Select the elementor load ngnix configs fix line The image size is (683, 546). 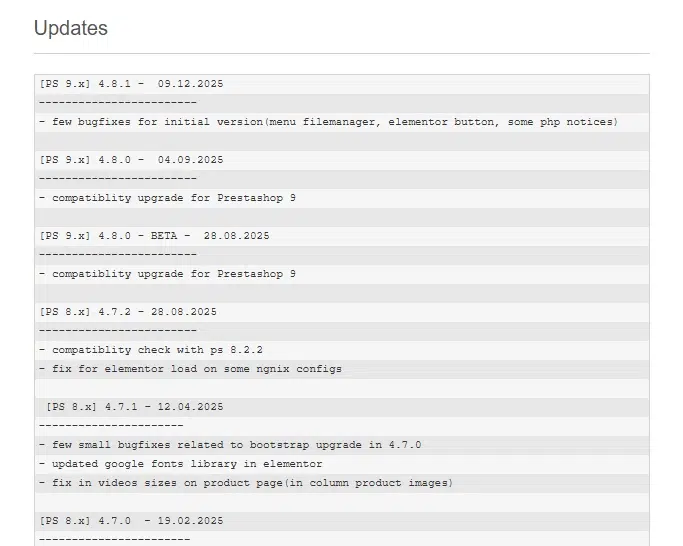(x=190, y=369)
